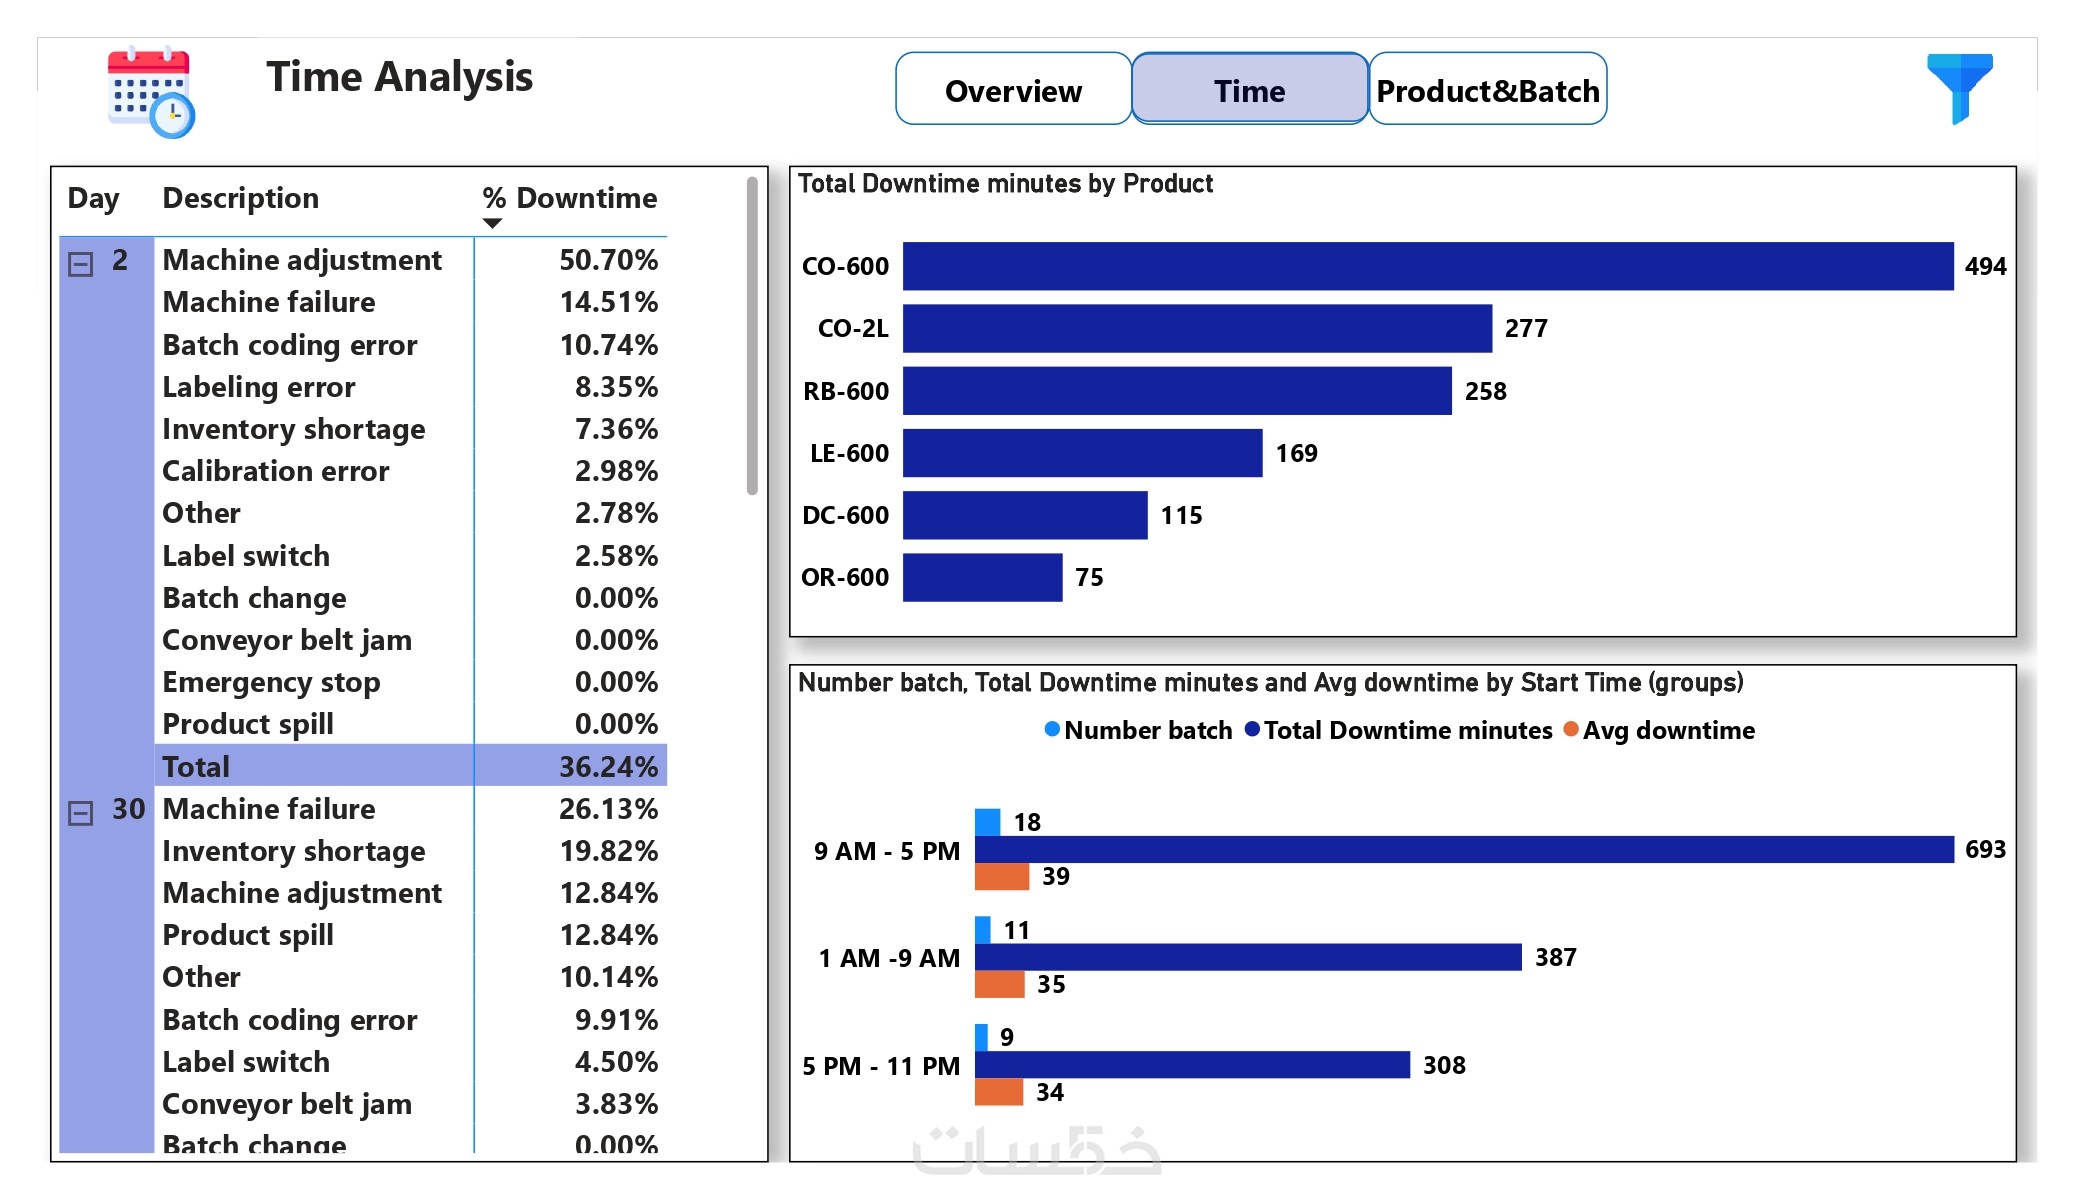Collapse the Day 30 group
Screen dimensions: 2075x1200
80,813
